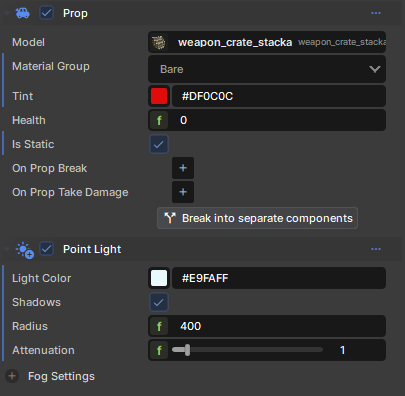
Task: Collapse the Prop component section
Action: 6,13
